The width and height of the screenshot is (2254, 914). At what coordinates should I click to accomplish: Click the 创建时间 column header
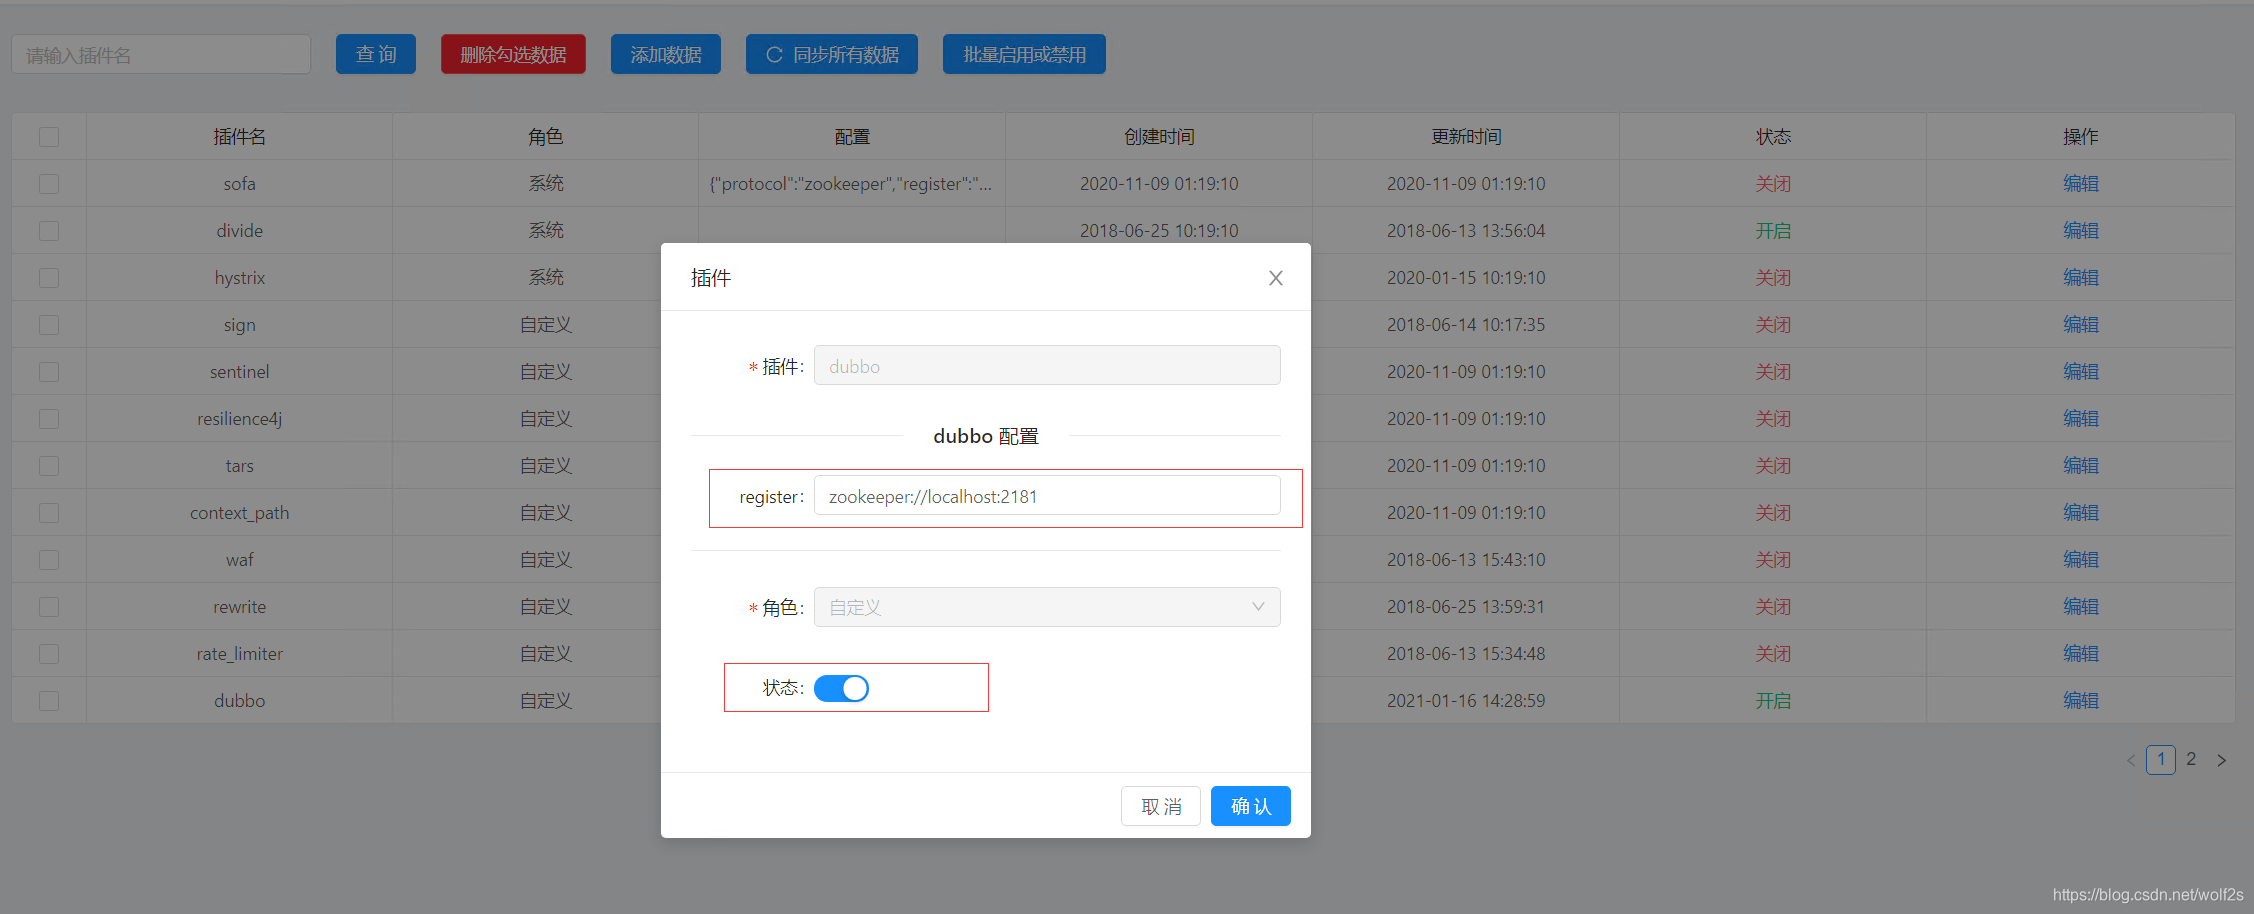[1159, 136]
